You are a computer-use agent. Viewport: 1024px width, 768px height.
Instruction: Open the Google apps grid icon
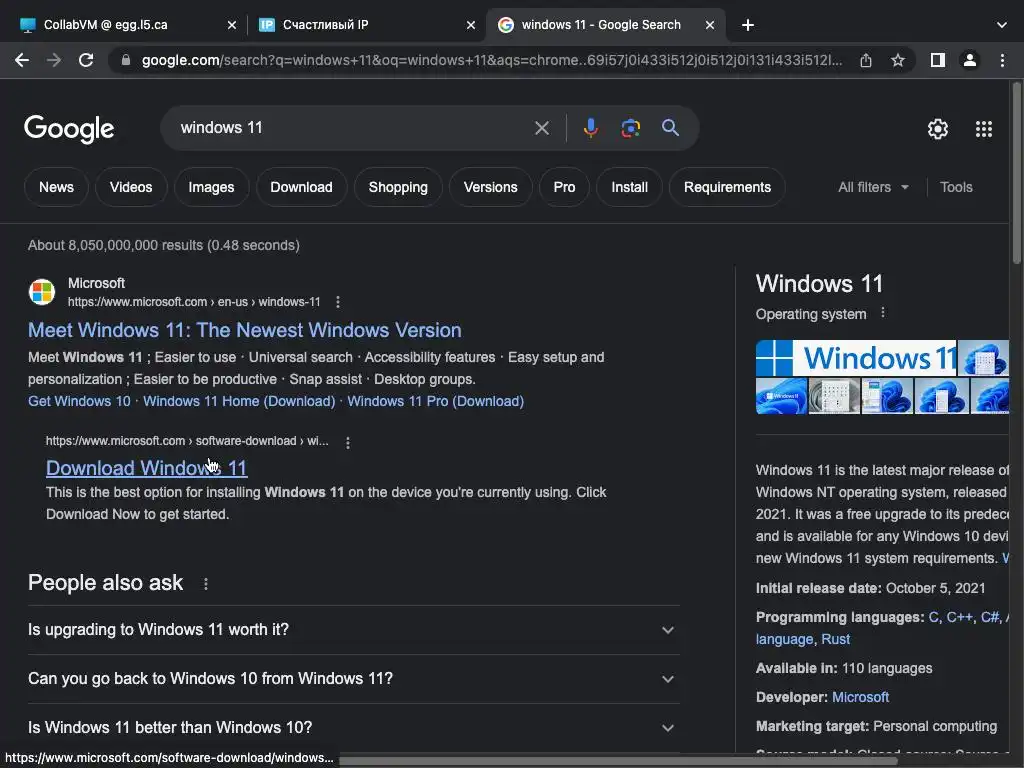[984, 129]
